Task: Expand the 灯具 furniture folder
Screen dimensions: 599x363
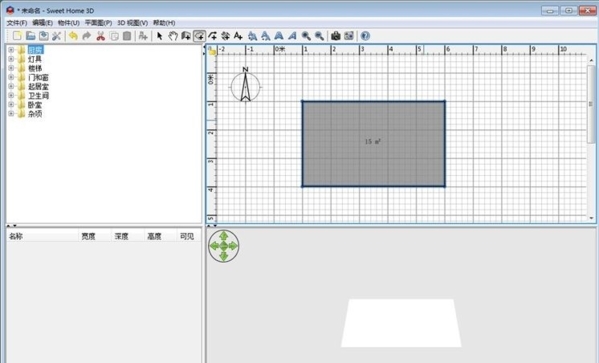Action: (x=11, y=59)
